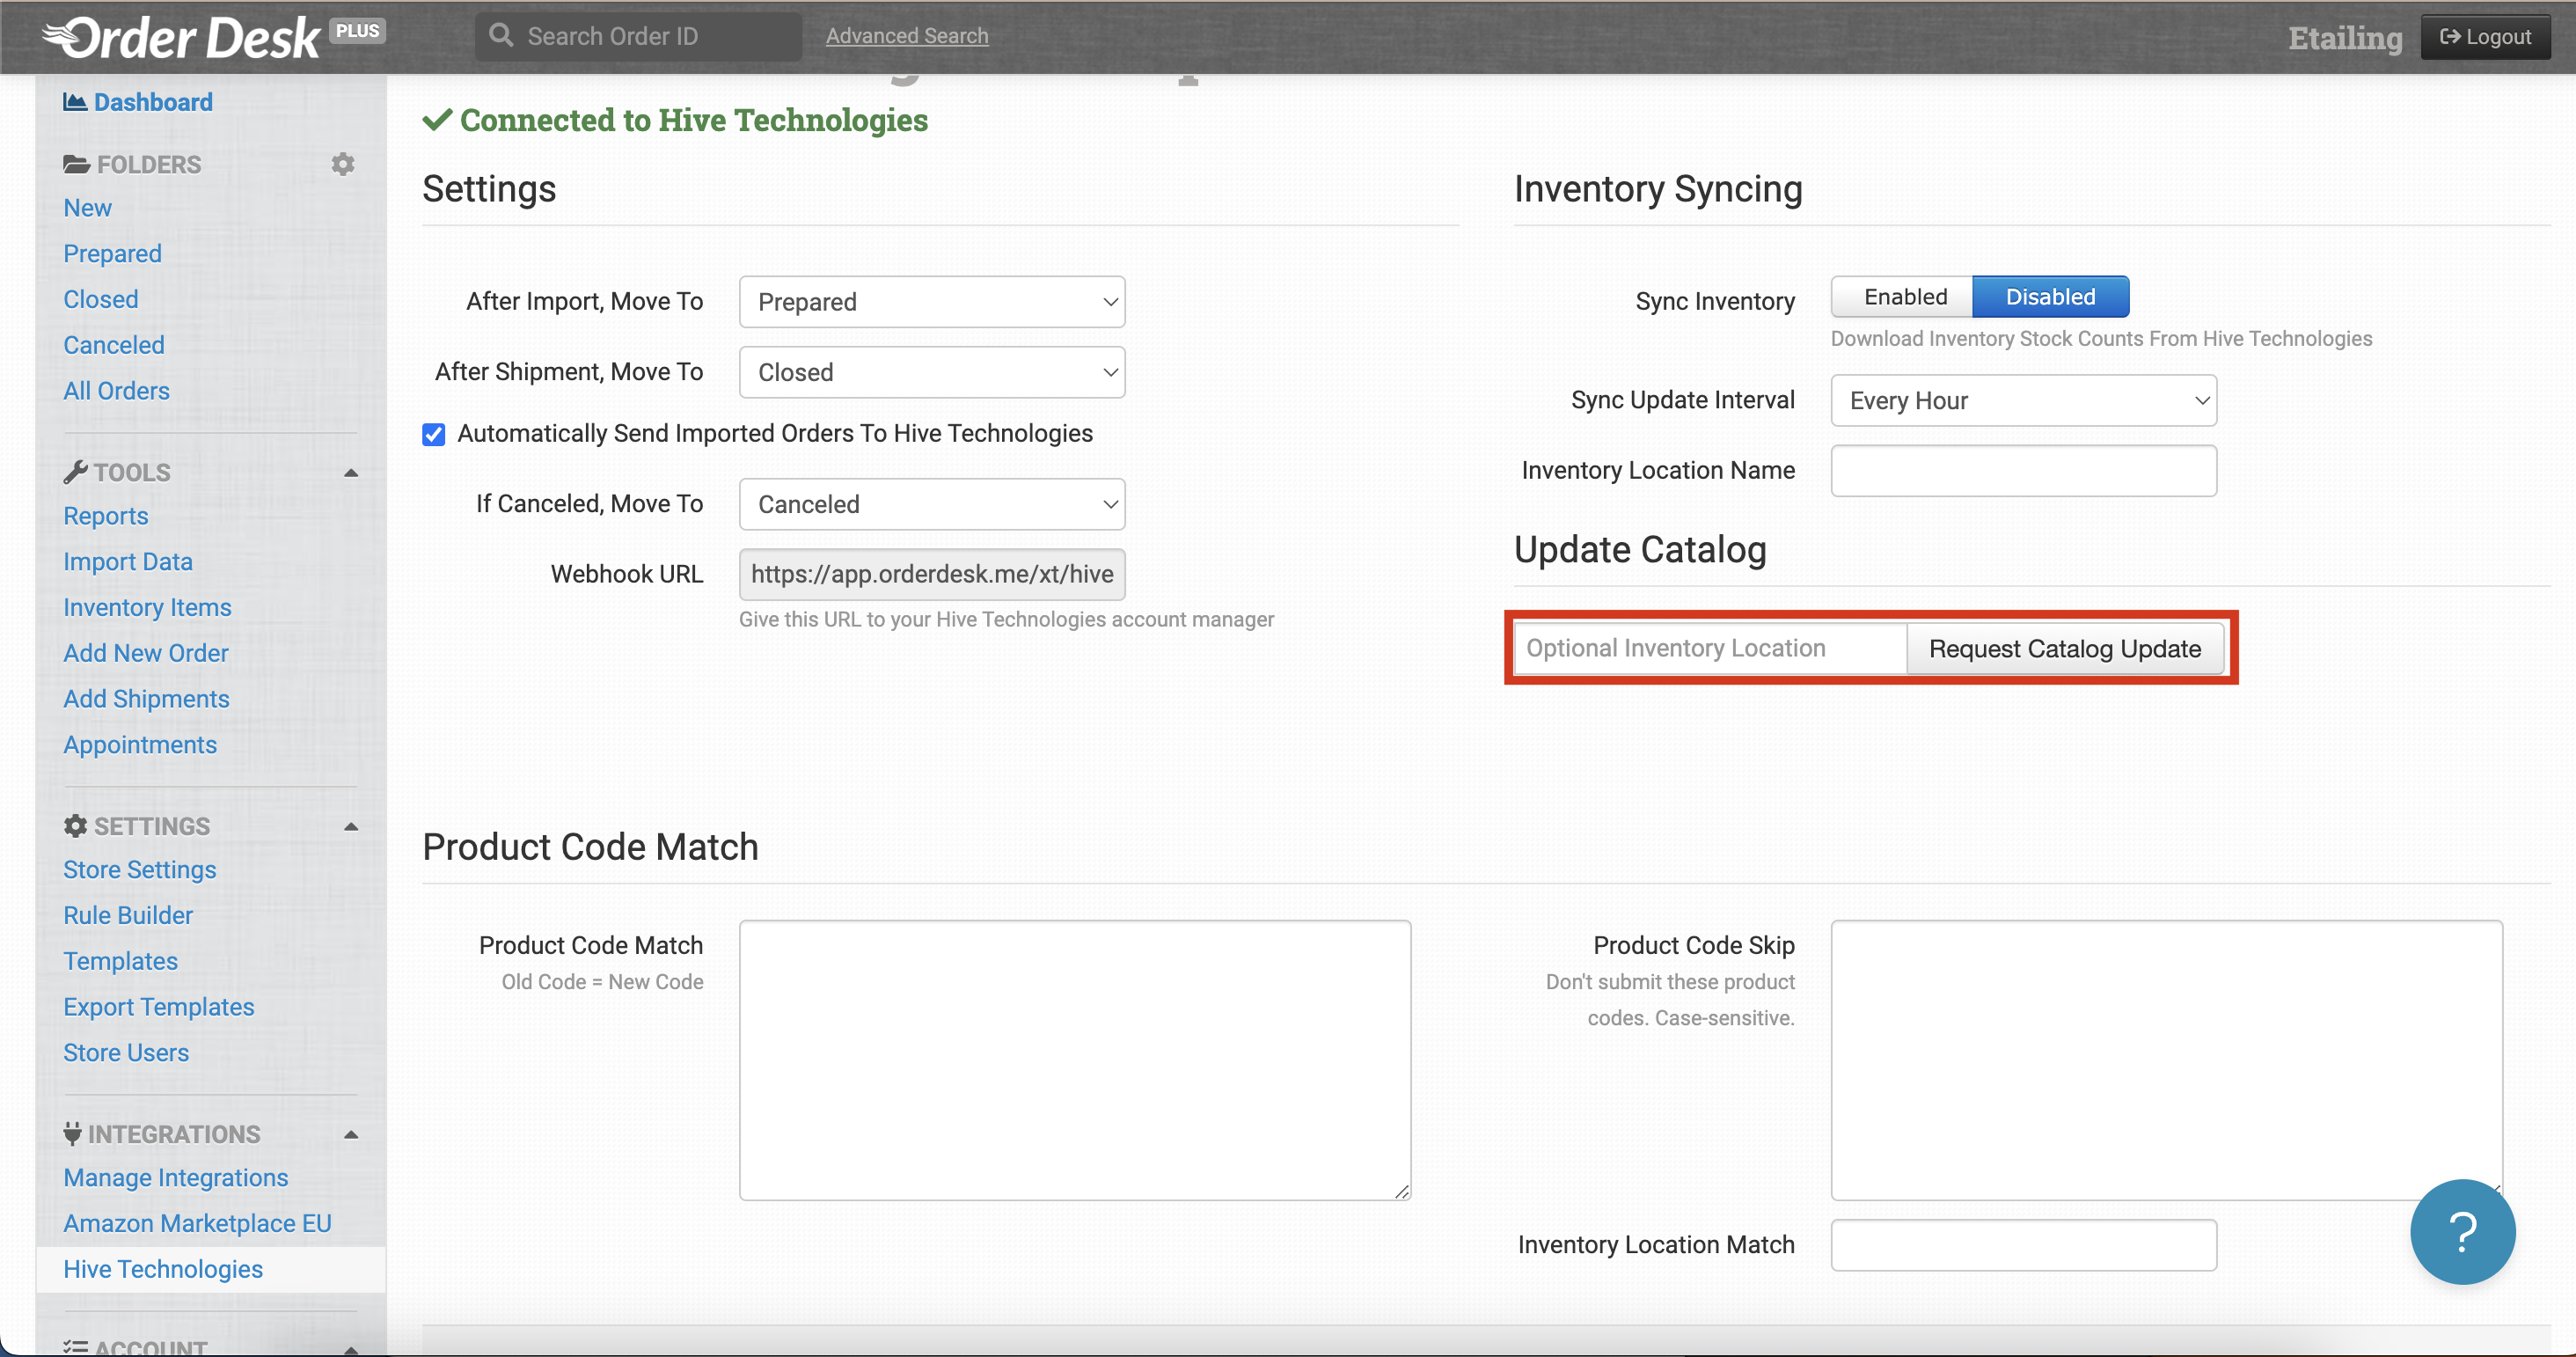Click Request Catalog Update button

click(x=2064, y=649)
